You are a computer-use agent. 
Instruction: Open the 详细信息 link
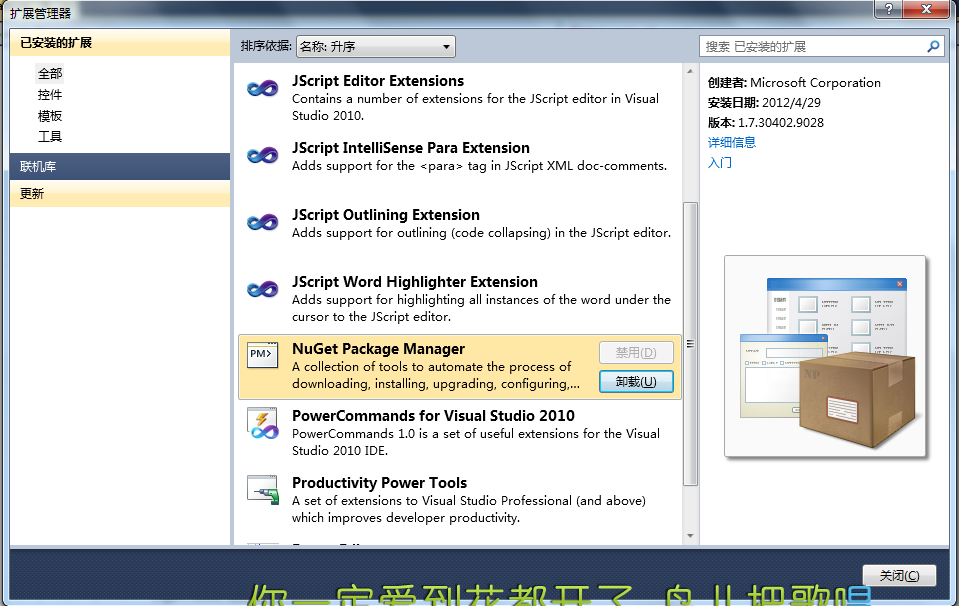pyautogui.click(x=731, y=142)
